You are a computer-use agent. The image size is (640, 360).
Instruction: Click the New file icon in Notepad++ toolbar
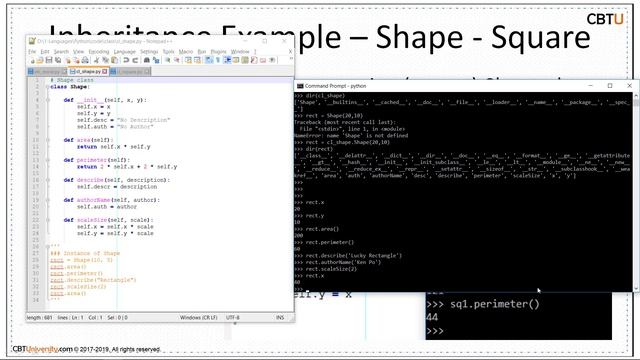coord(32,60)
